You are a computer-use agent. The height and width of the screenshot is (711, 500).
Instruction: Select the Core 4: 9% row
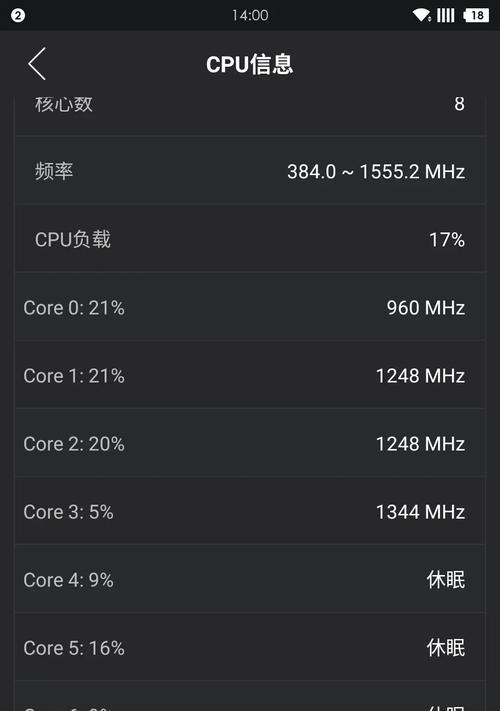pyautogui.click(x=250, y=579)
